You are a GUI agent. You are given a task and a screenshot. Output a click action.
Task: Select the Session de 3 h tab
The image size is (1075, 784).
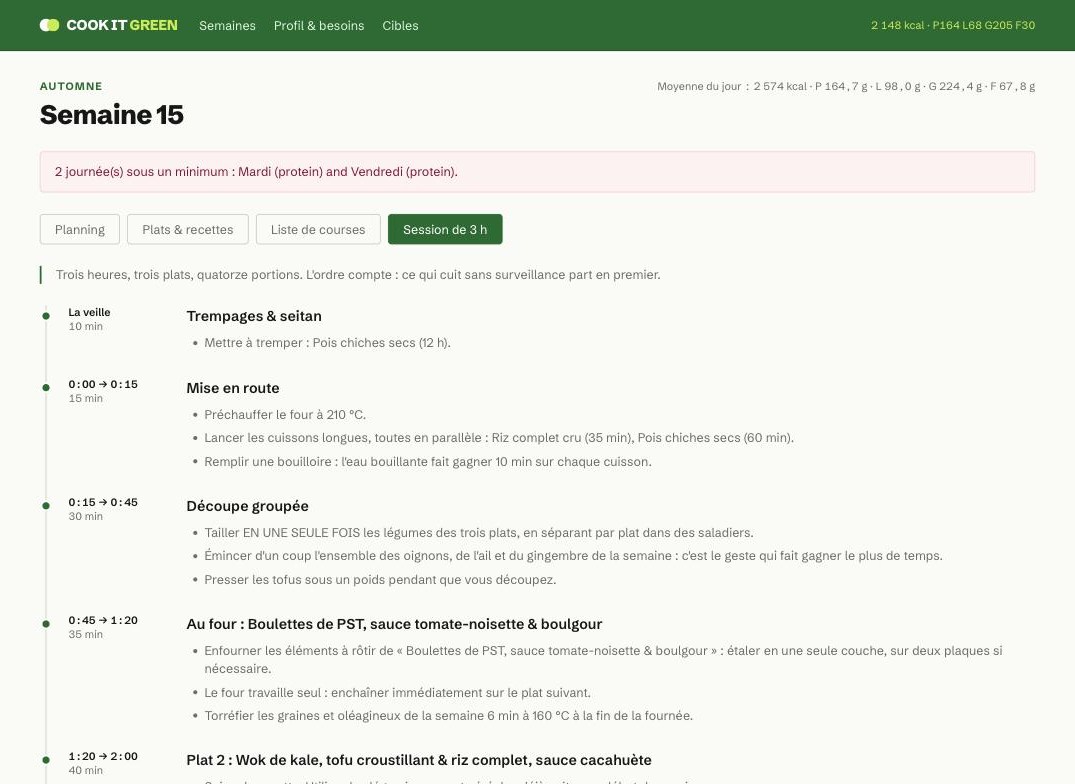pos(445,230)
